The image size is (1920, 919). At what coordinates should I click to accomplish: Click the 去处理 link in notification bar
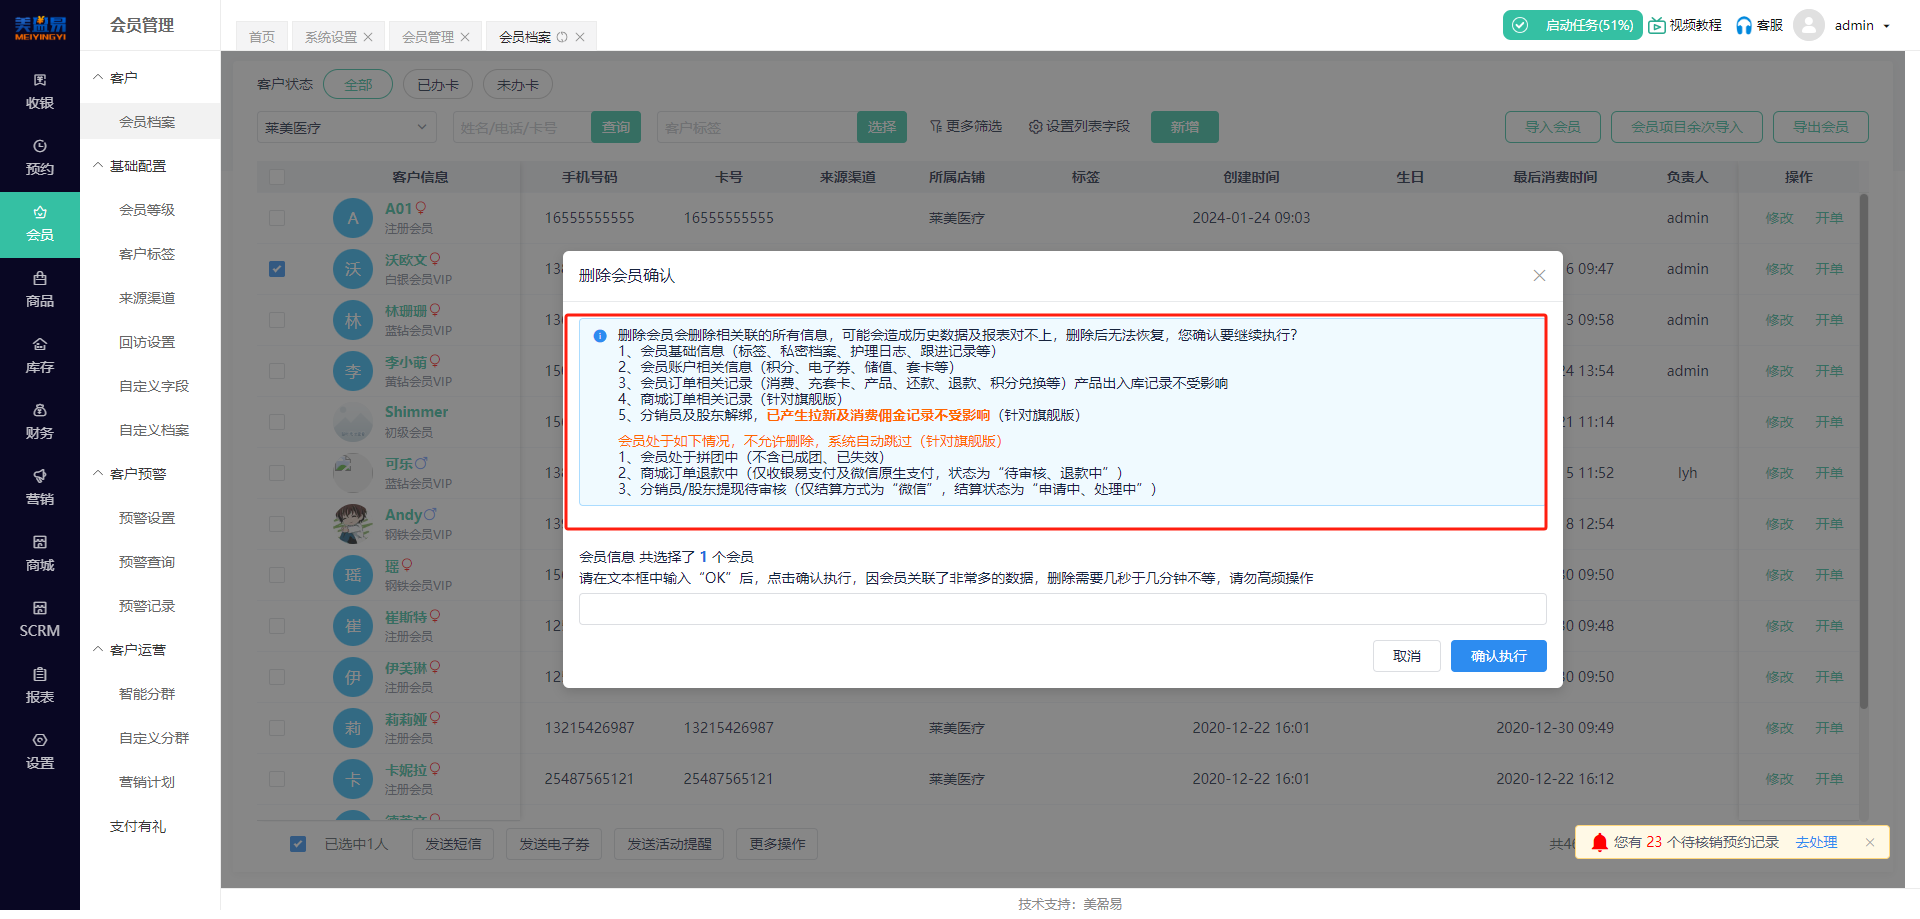click(1816, 842)
